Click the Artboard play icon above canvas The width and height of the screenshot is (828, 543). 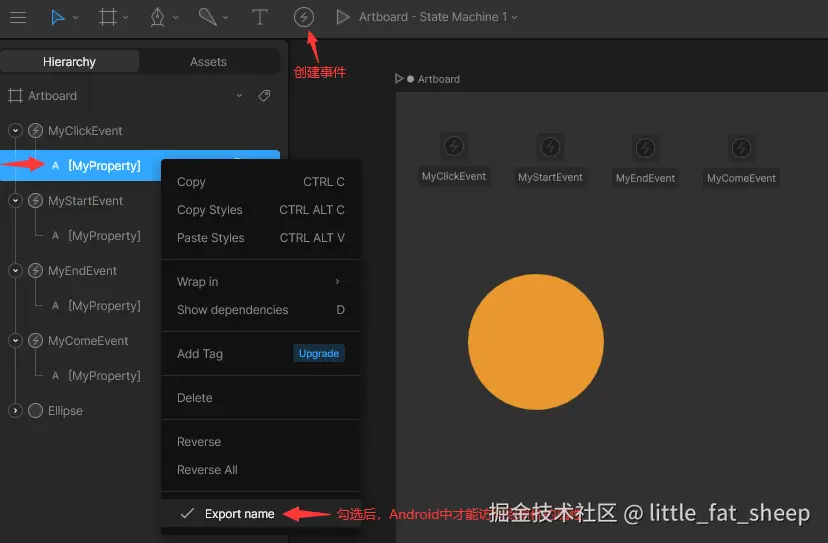pos(399,79)
